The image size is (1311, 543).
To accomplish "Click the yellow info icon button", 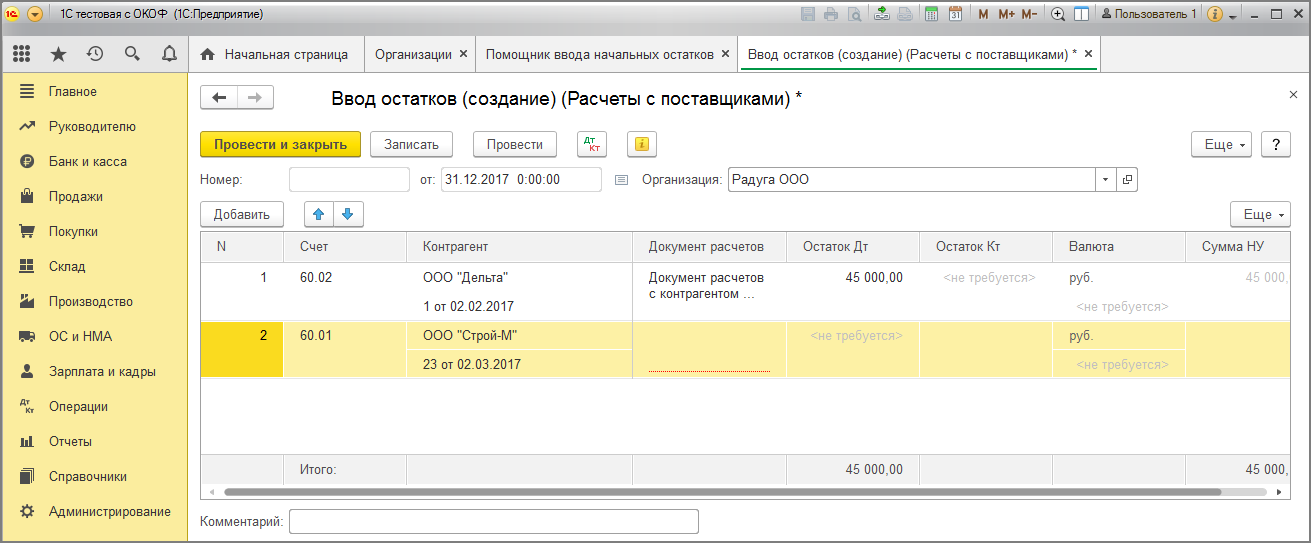I will tap(642, 144).
